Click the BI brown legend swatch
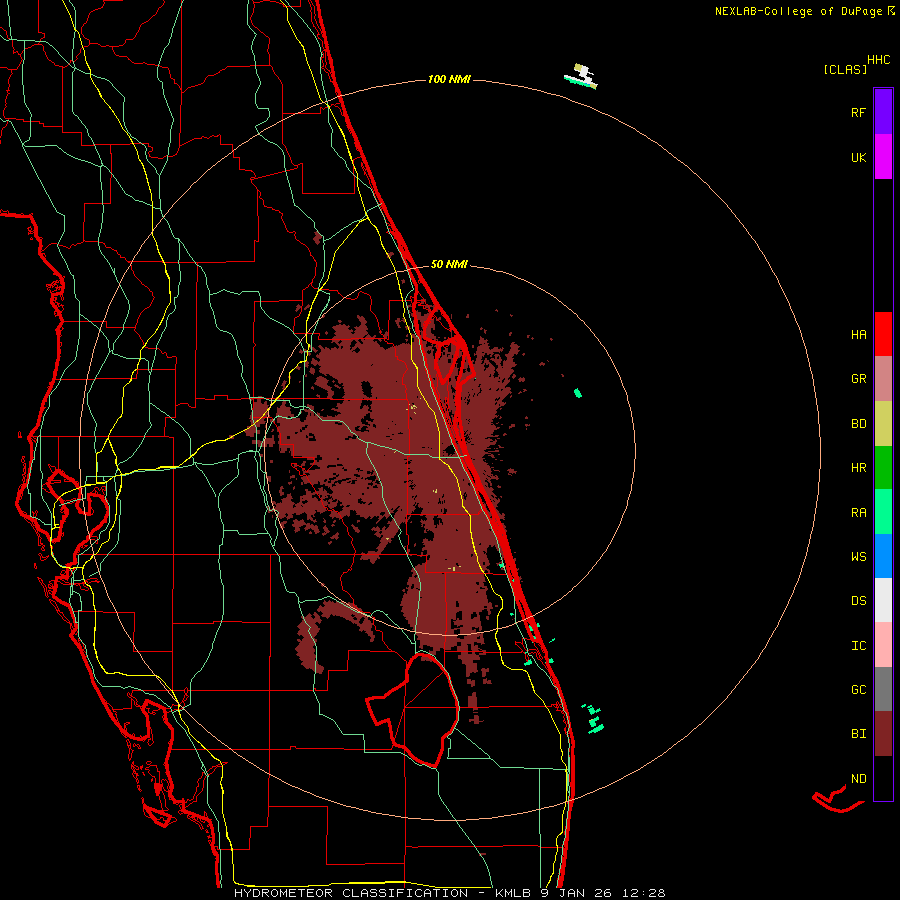 883,734
